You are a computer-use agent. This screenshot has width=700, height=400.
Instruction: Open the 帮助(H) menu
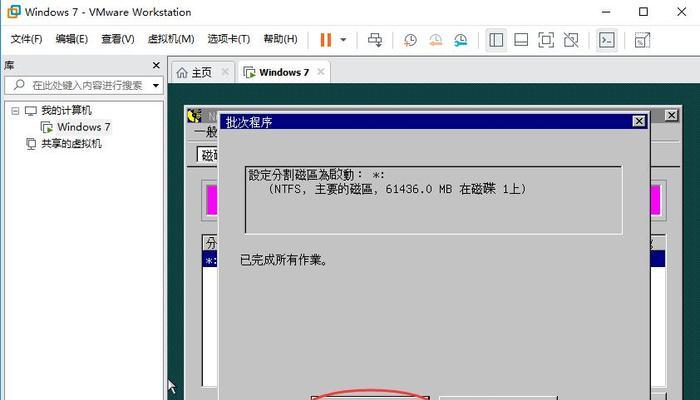point(280,39)
